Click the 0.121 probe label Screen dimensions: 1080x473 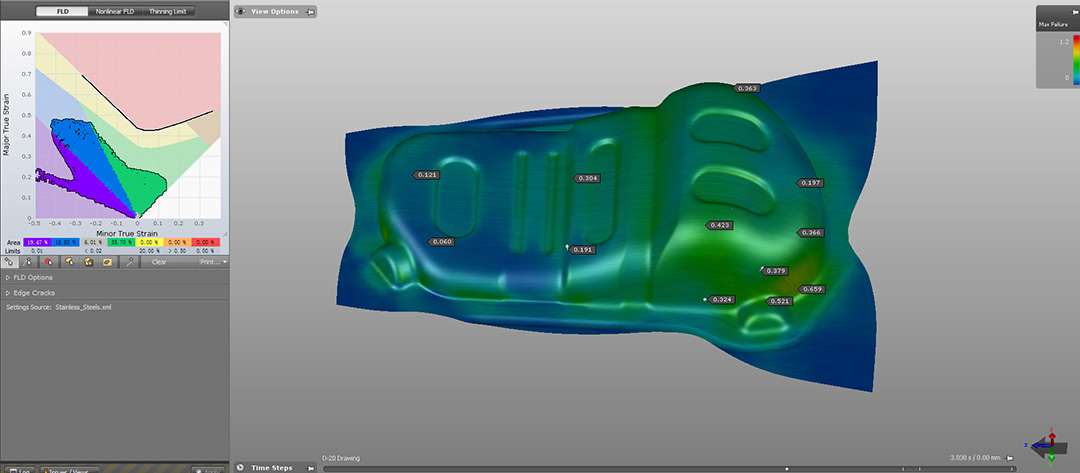click(427, 175)
